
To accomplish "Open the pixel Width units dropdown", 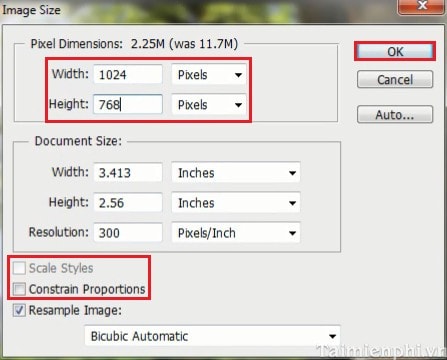I will coord(209,75).
